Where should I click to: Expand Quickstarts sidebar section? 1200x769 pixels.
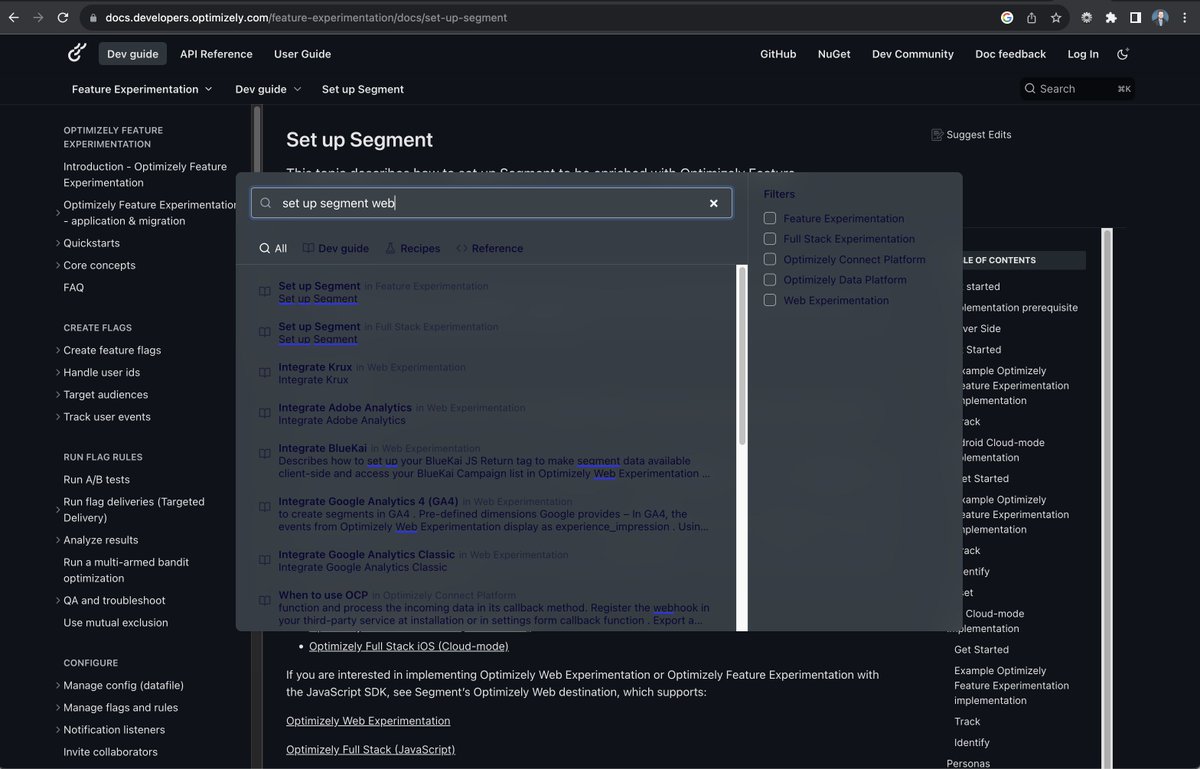58,243
